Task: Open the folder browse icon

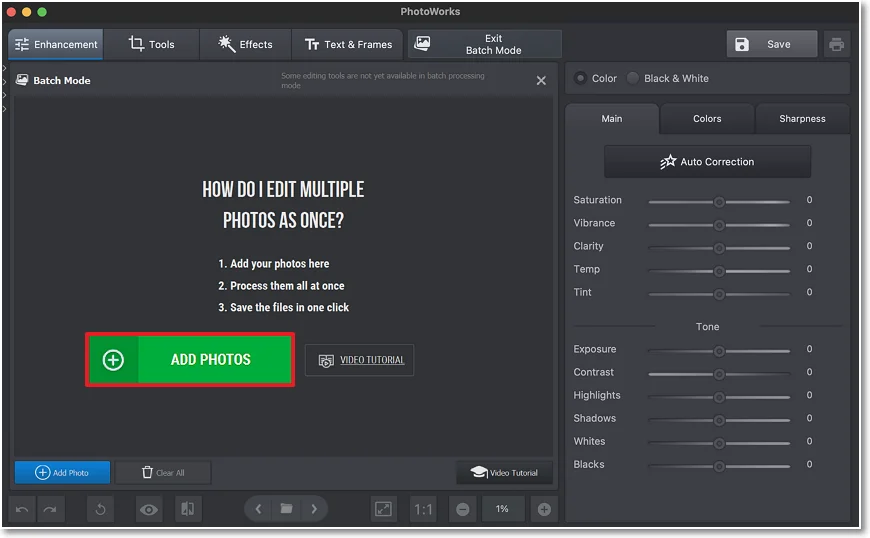Action: point(286,509)
